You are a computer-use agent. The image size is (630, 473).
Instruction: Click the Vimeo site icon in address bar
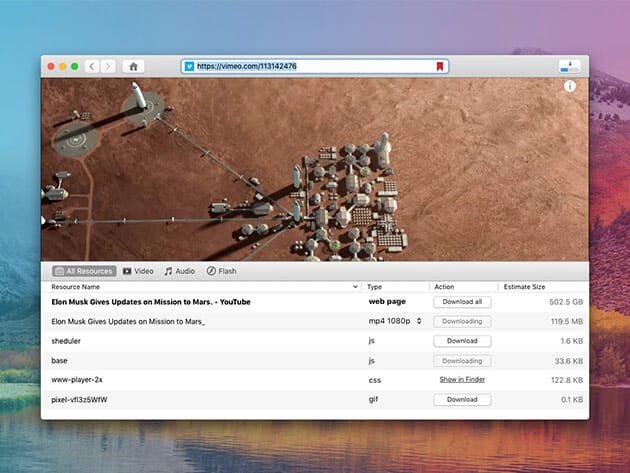point(189,67)
